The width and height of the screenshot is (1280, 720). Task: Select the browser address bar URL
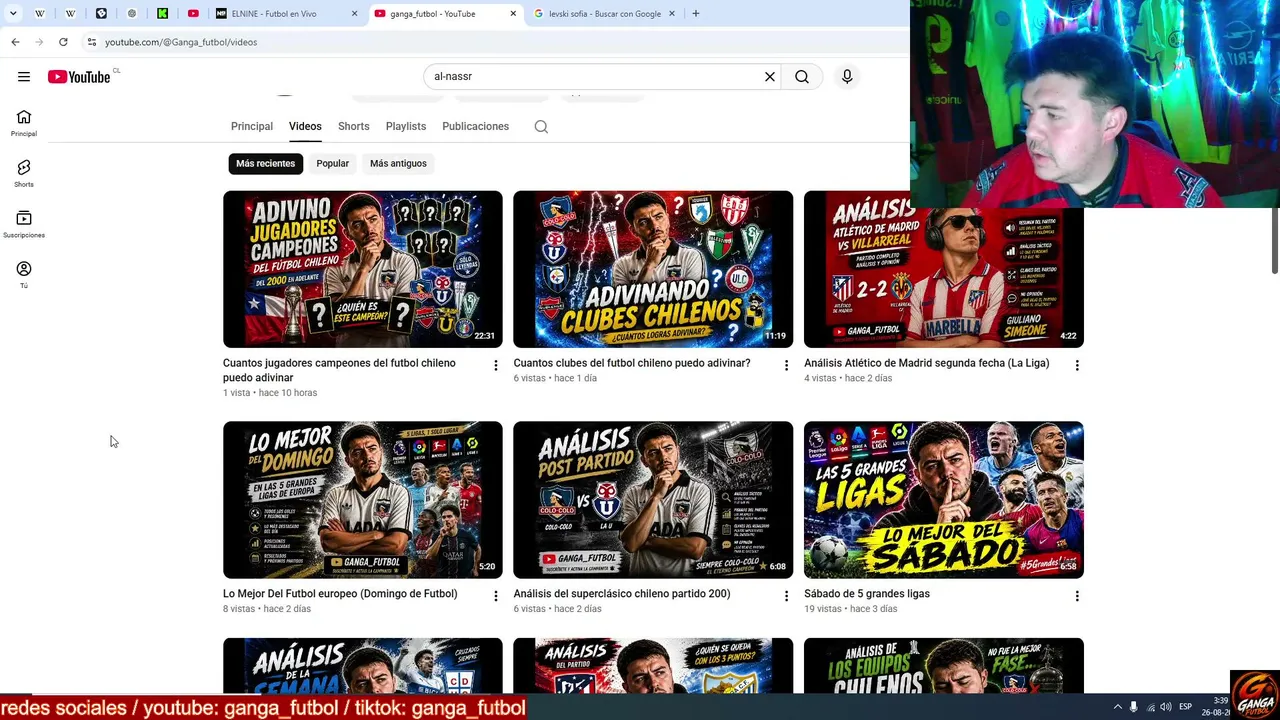(181, 42)
